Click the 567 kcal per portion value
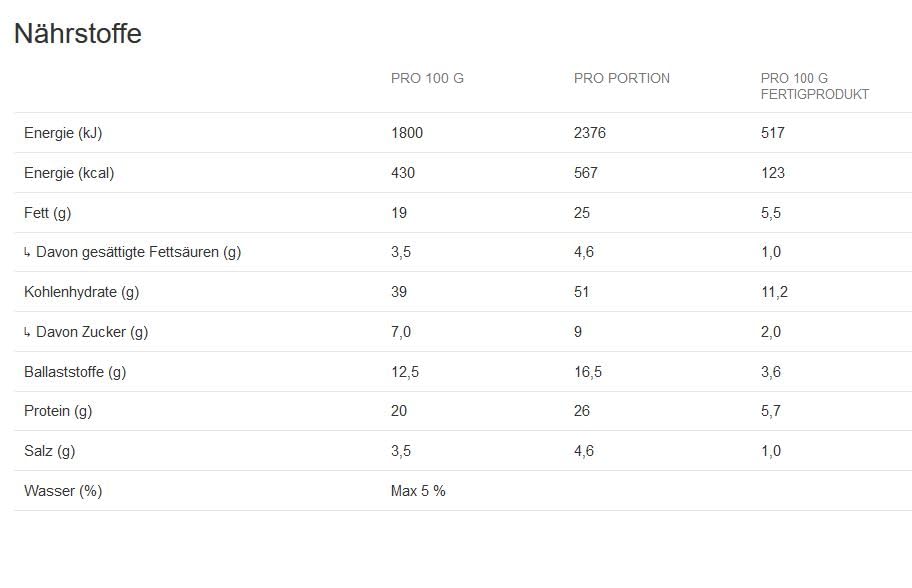This screenshot has height=588, width=912. [x=586, y=173]
